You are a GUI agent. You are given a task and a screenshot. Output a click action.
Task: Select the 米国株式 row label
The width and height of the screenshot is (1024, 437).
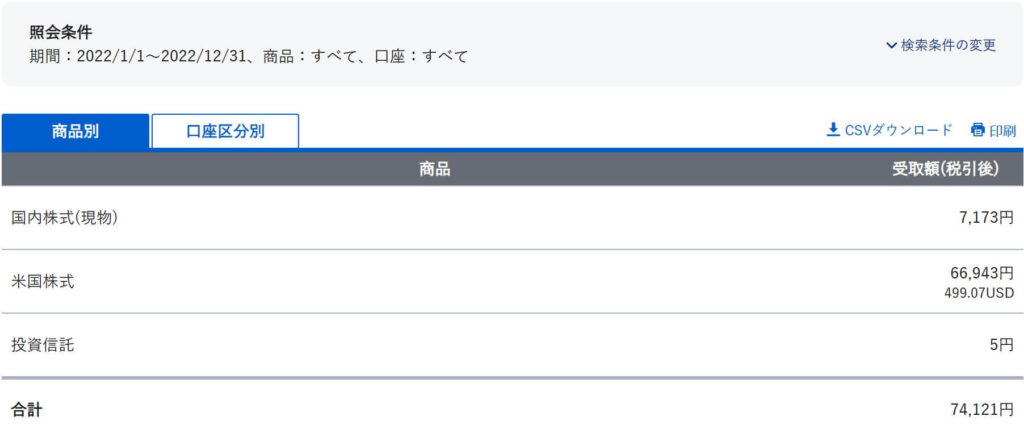[x=42, y=282]
